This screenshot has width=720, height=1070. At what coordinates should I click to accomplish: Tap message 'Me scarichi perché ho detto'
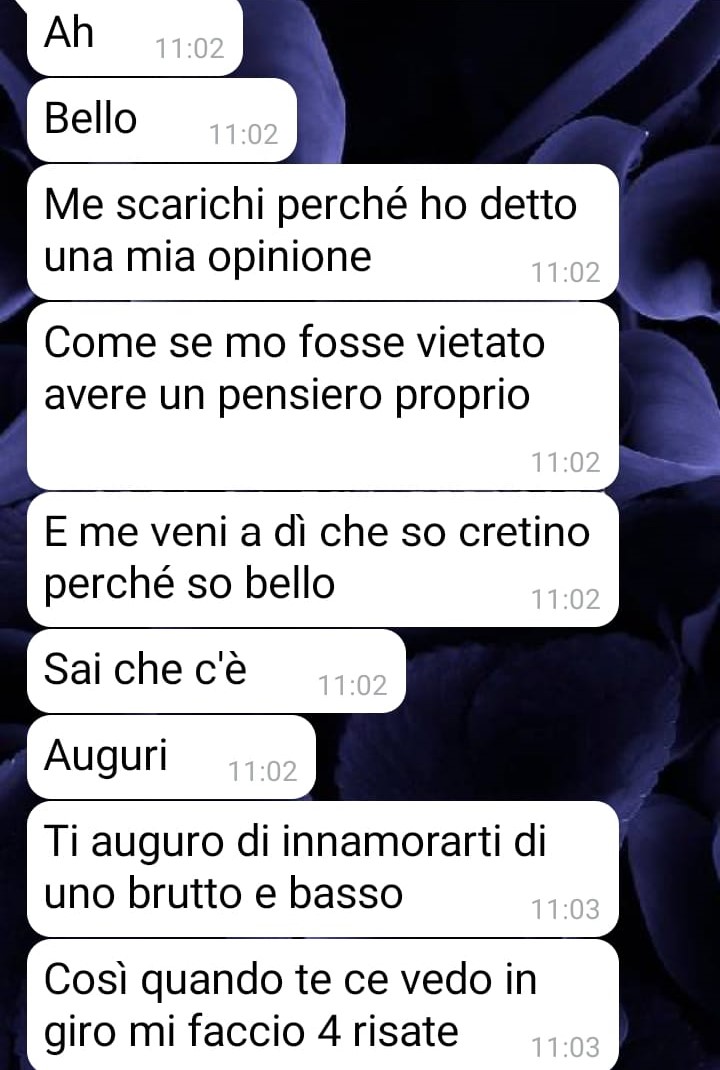323,232
